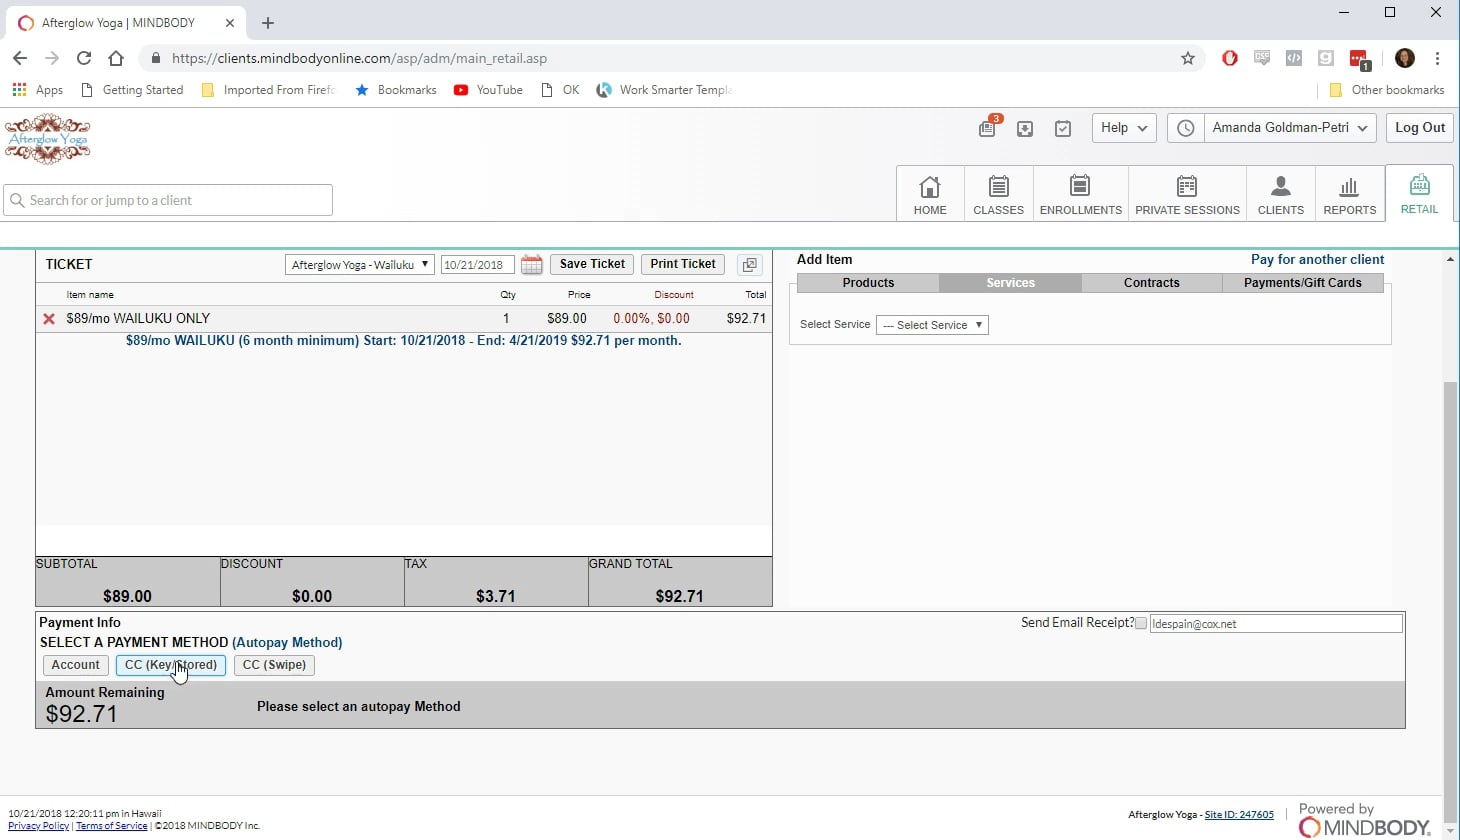Image resolution: width=1460 pixels, height=840 pixels.
Task: Open Chrome menu three dots
Action: pyautogui.click(x=1437, y=58)
